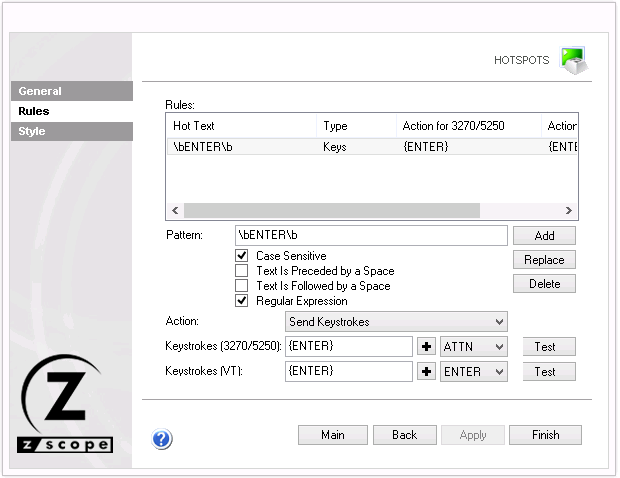
Task: Click plus button beside Keystrokes (VT) field
Action: pos(426,372)
